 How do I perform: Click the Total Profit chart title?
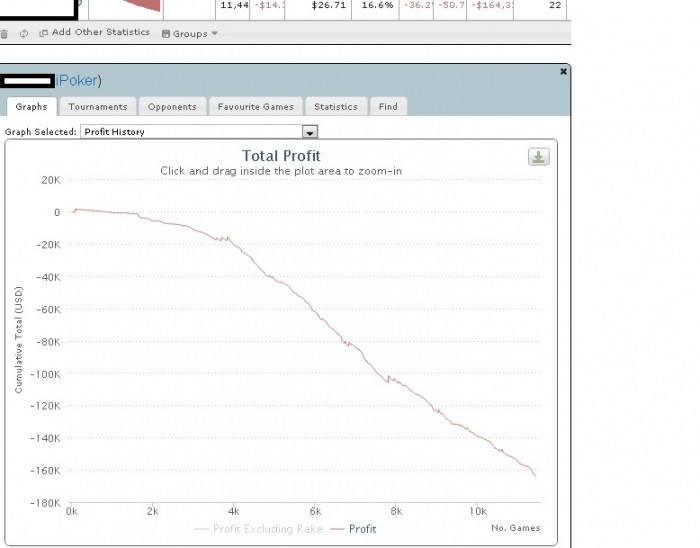pyautogui.click(x=281, y=156)
